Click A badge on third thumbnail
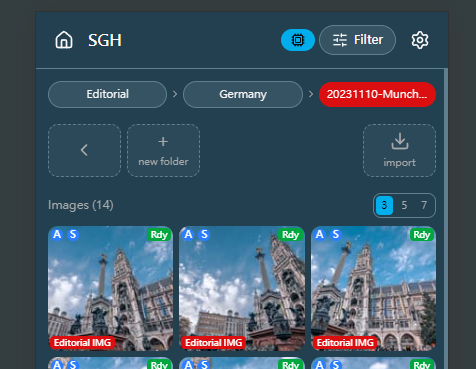This screenshot has width=476, height=369. (x=320, y=235)
